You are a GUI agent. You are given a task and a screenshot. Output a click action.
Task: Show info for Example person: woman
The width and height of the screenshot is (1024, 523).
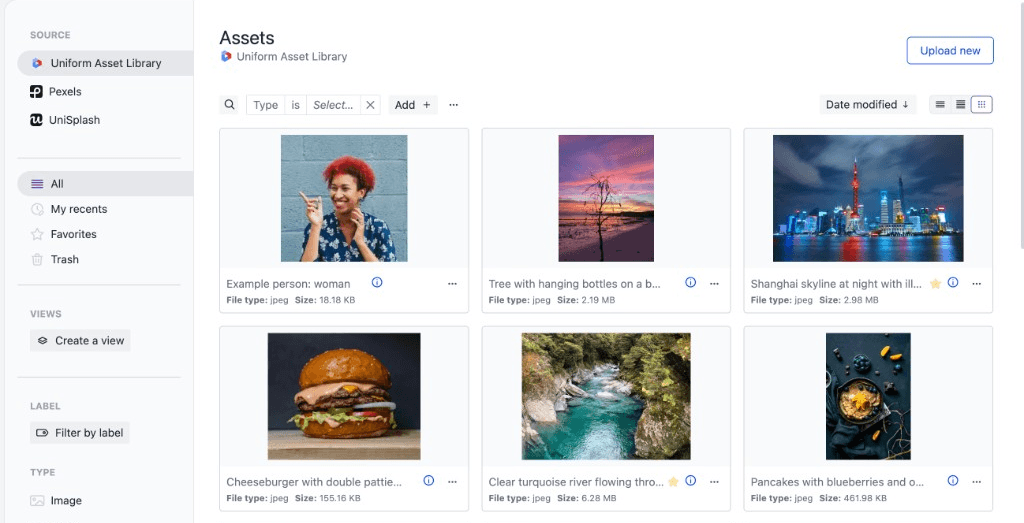pos(377,283)
